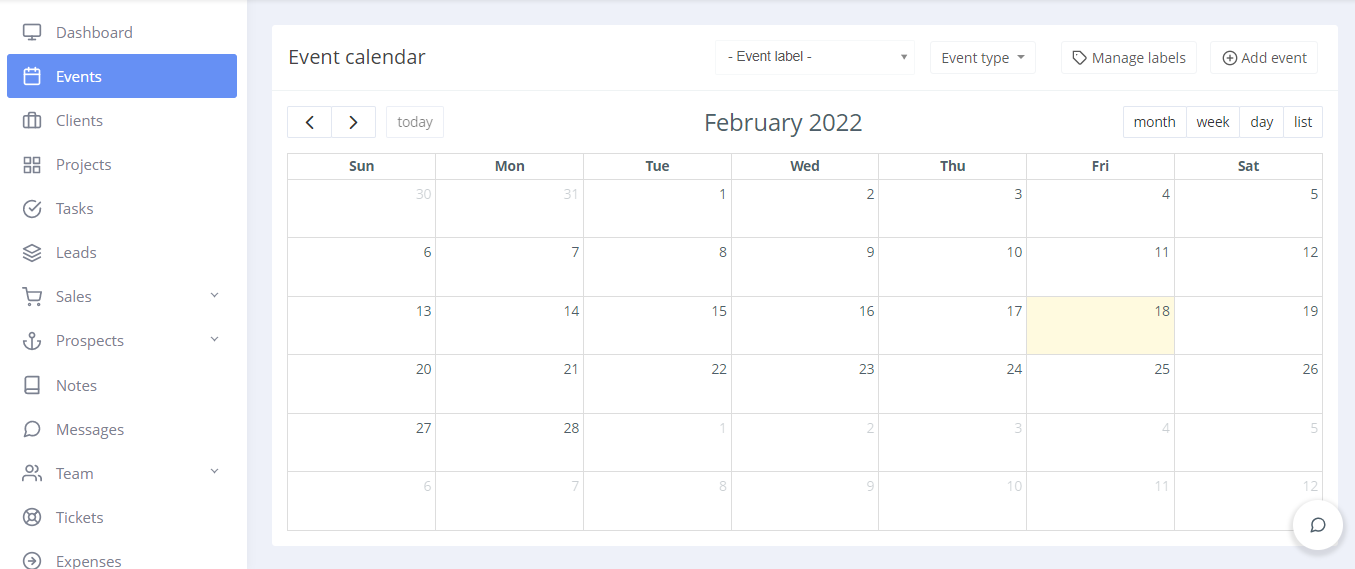Viewport: 1355px width, 569px height.
Task: Expand the Prospects submenu
Action: pos(214,340)
